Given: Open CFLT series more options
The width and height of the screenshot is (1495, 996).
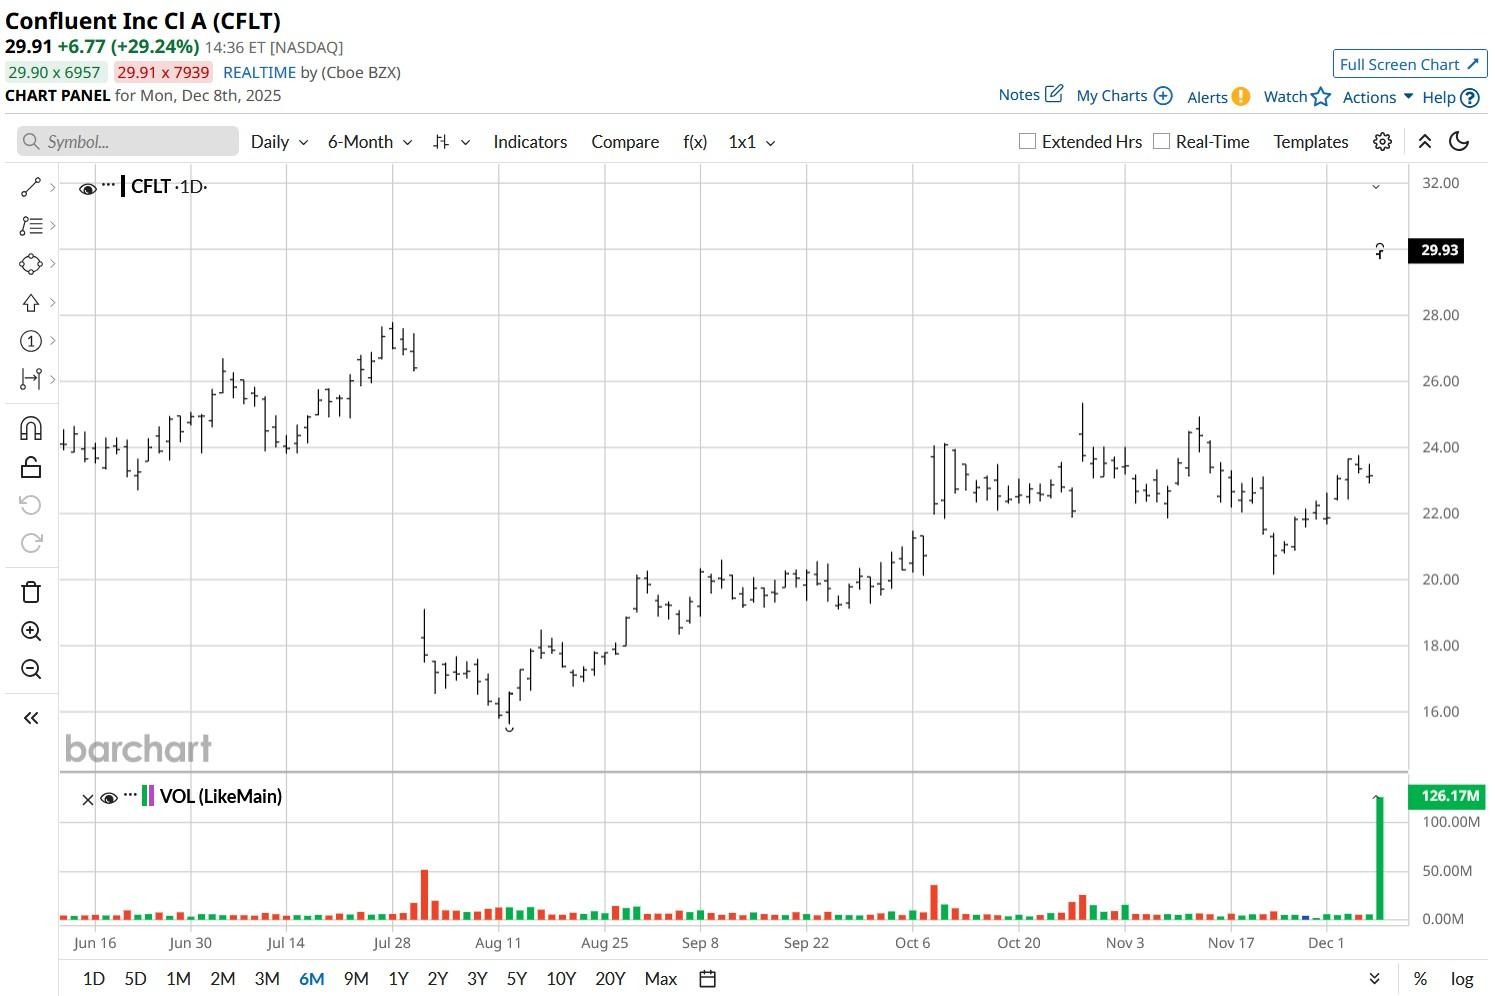Looking at the screenshot, I should coord(109,185).
